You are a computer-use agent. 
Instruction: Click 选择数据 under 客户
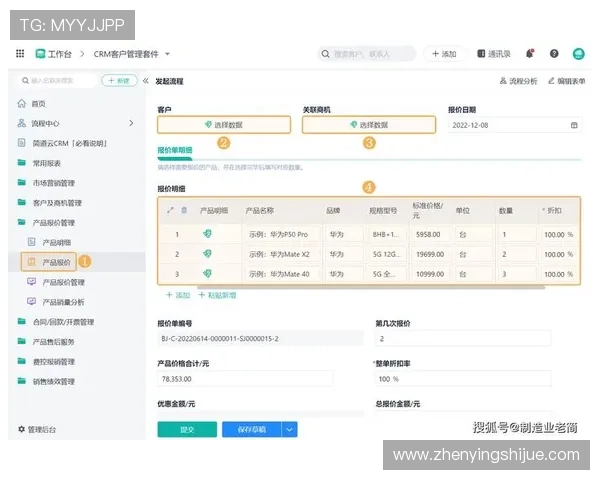(x=224, y=125)
